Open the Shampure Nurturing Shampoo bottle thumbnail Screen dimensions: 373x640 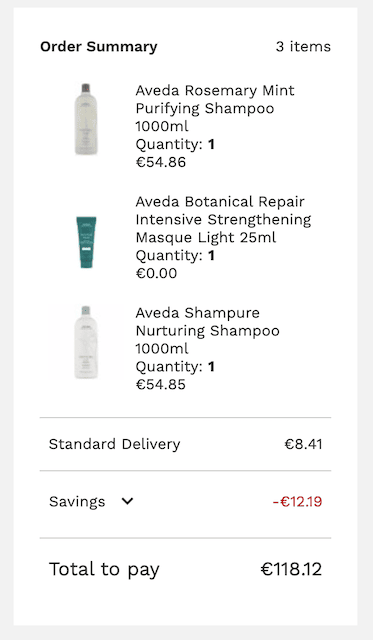tap(86, 342)
